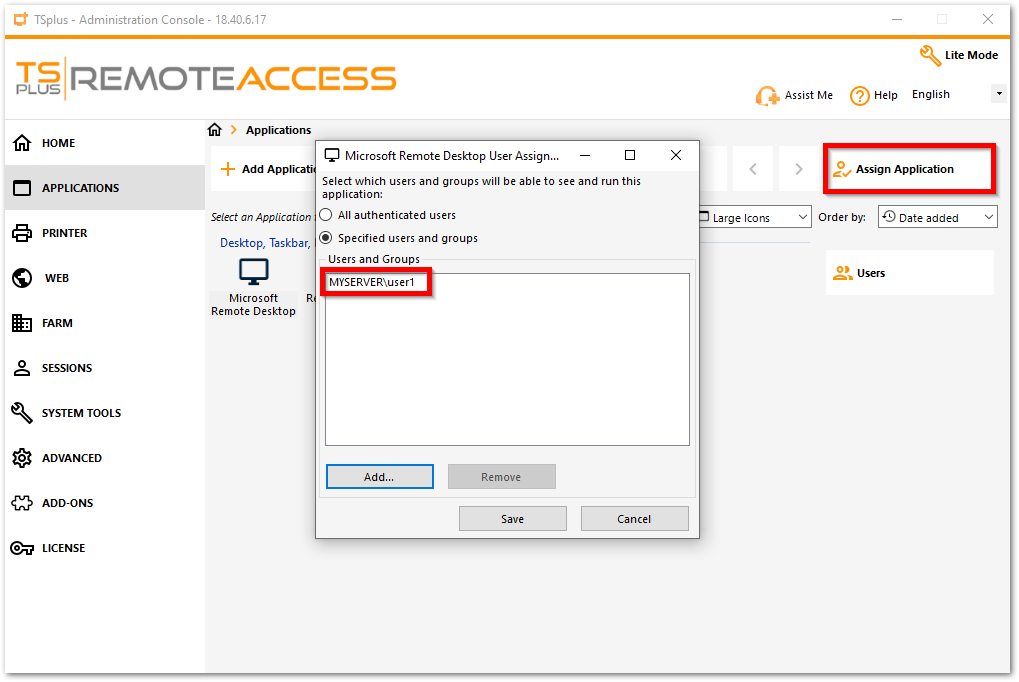Click the Lite Mode wrench icon
The image size is (1019, 682).
(x=929, y=55)
